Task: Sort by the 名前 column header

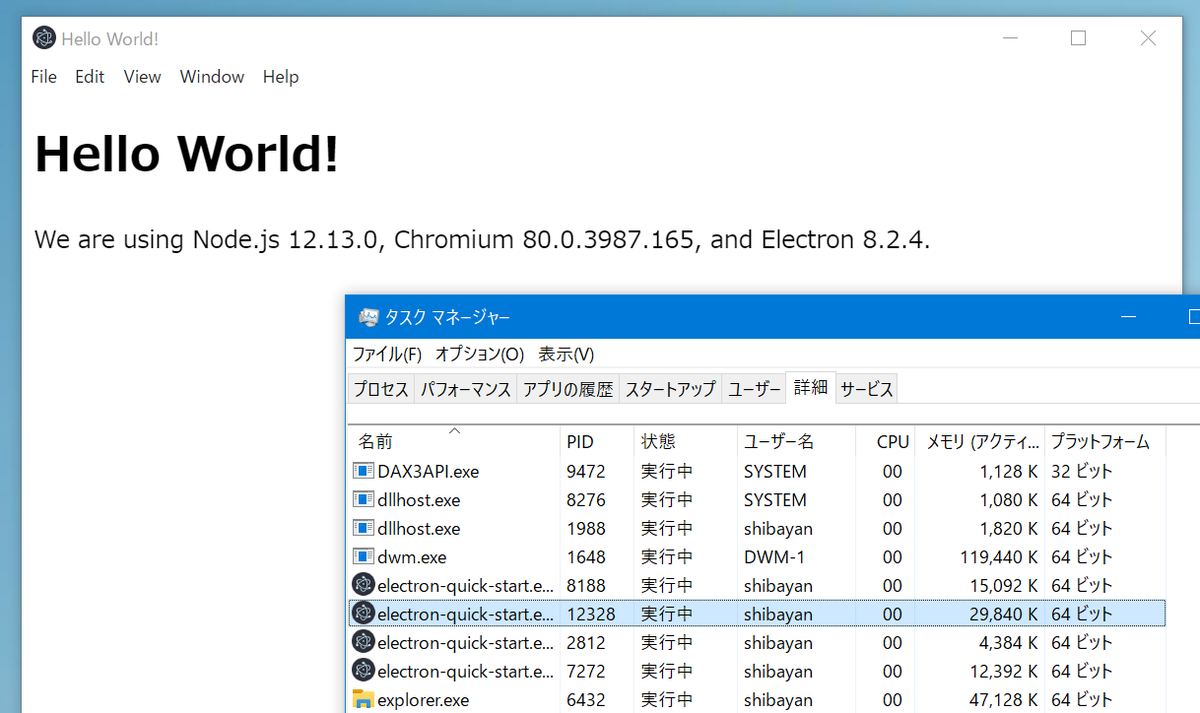Action: (x=454, y=441)
